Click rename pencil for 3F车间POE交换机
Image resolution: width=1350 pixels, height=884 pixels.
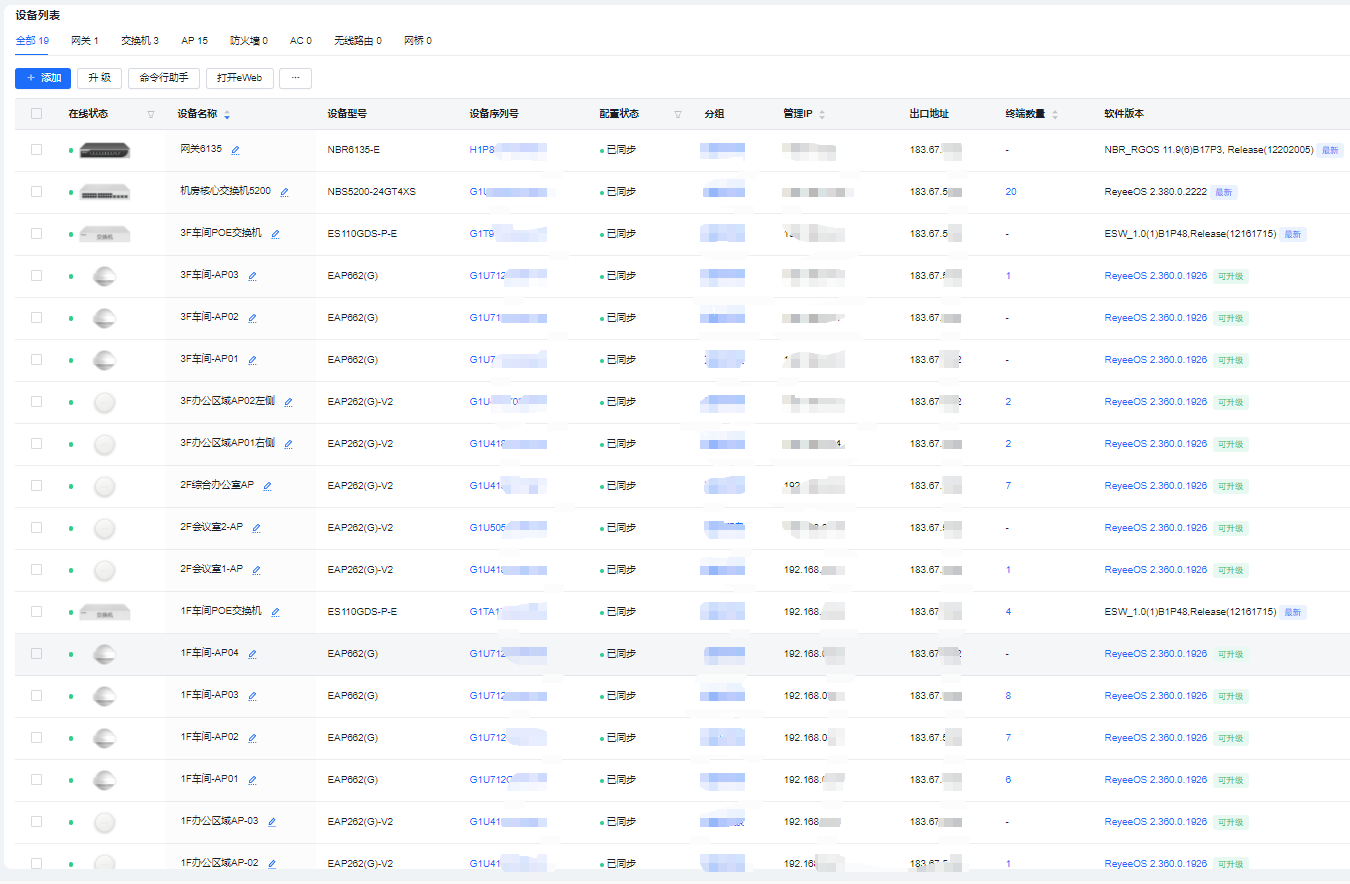(x=275, y=234)
